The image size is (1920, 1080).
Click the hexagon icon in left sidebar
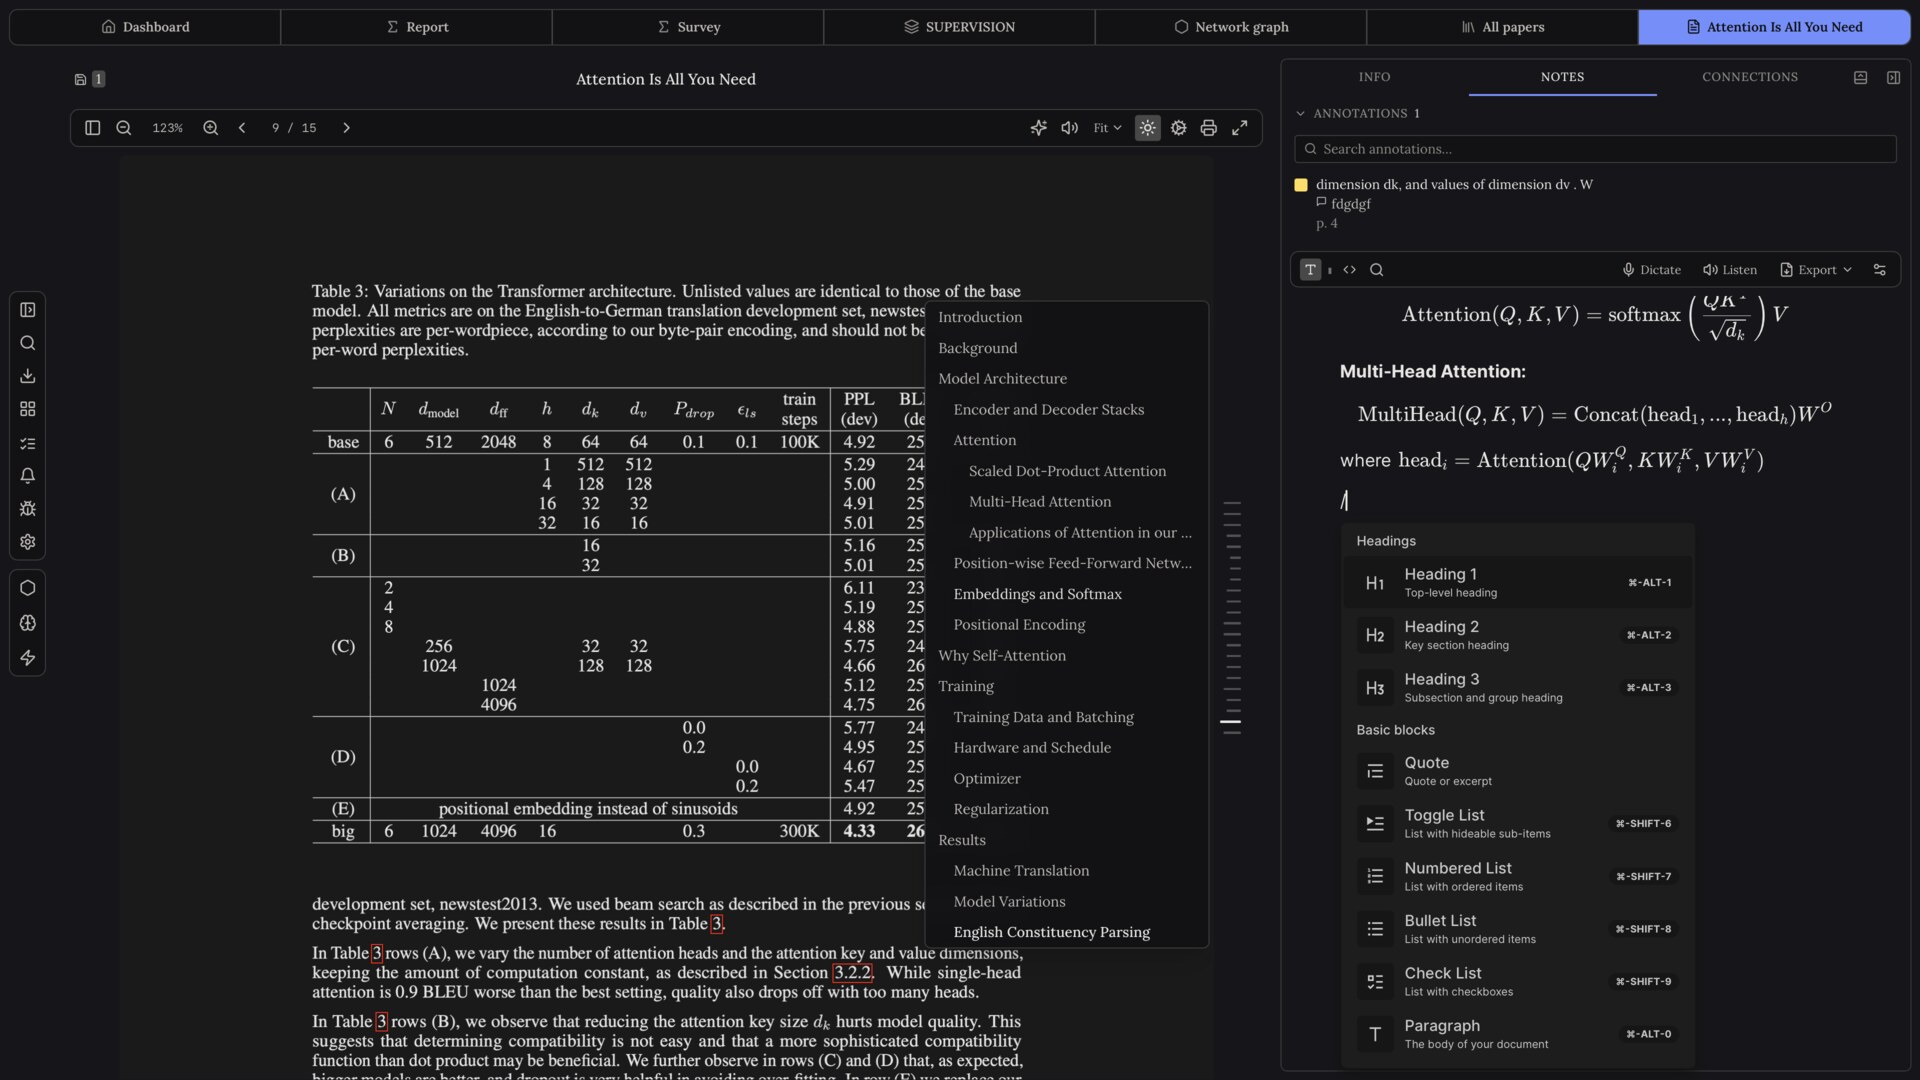point(28,588)
